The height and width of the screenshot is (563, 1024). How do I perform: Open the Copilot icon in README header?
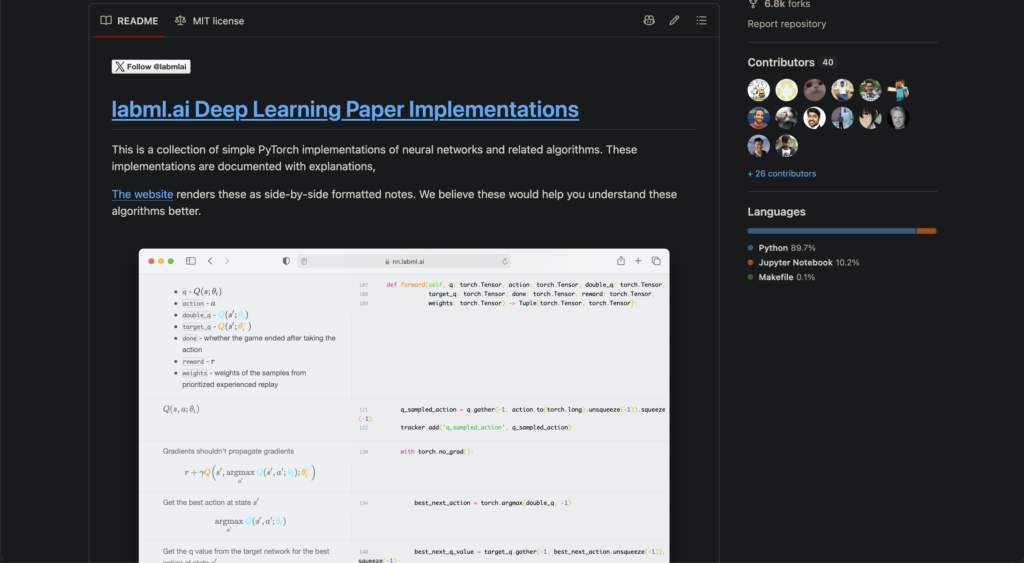coord(648,20)
